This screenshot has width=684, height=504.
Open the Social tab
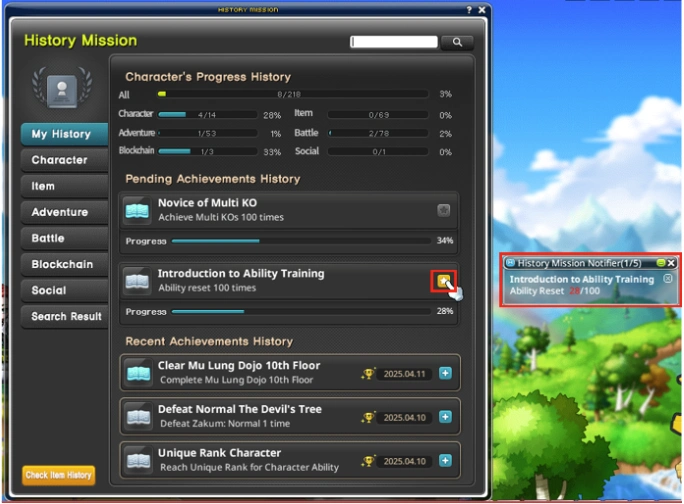(x=64, y=291)
